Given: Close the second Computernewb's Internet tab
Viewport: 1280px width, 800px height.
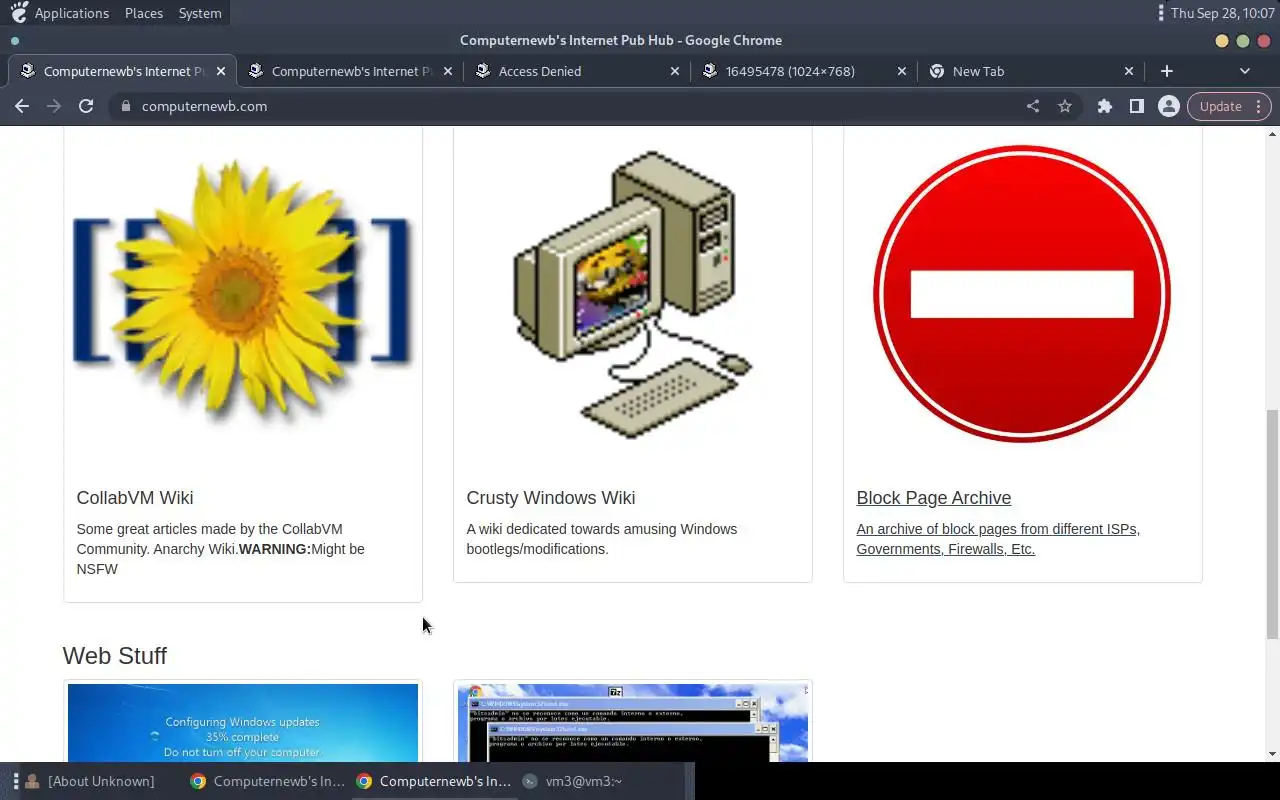Looking at the screenshot, I should (448, 71).
